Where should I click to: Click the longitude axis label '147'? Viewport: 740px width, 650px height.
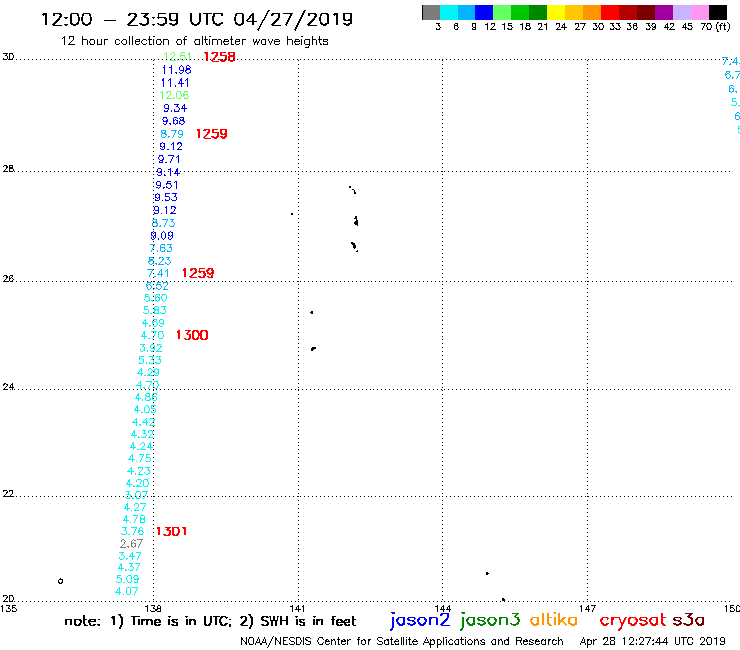(x=588, y=608)
